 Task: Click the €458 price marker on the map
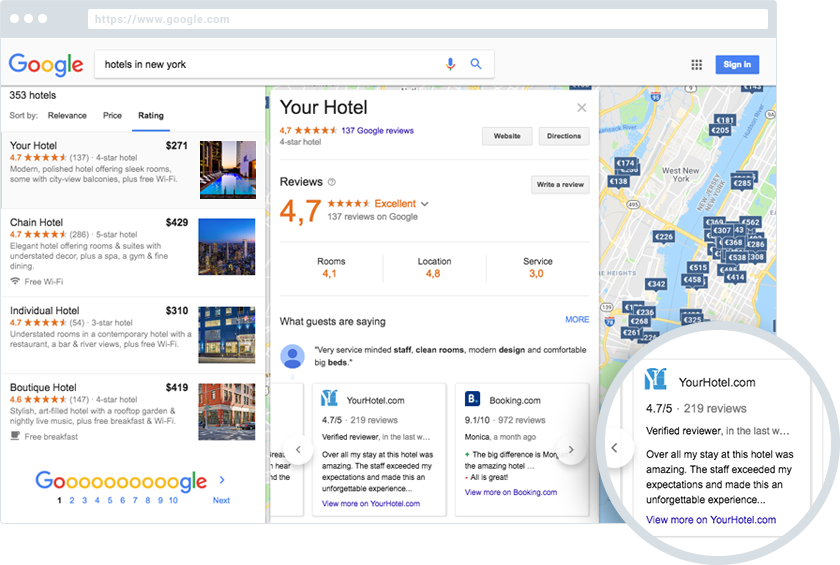point(692,280)
